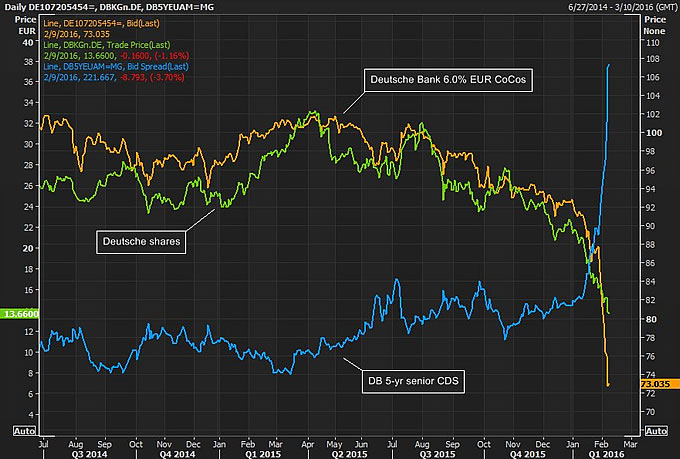Click the right Auto scale button
This screenshot has width=680, height=459.
pos(655,430)
